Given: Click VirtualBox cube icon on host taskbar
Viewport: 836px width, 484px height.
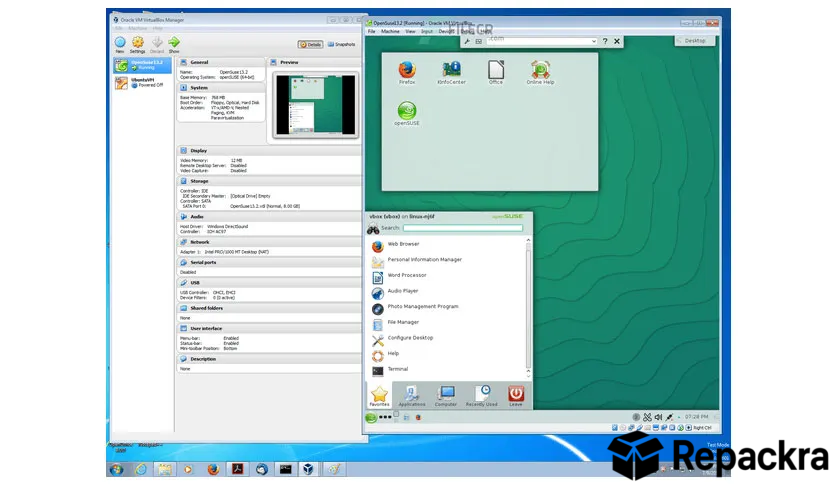Looking at the screenshot, I should tap(308, 469).
